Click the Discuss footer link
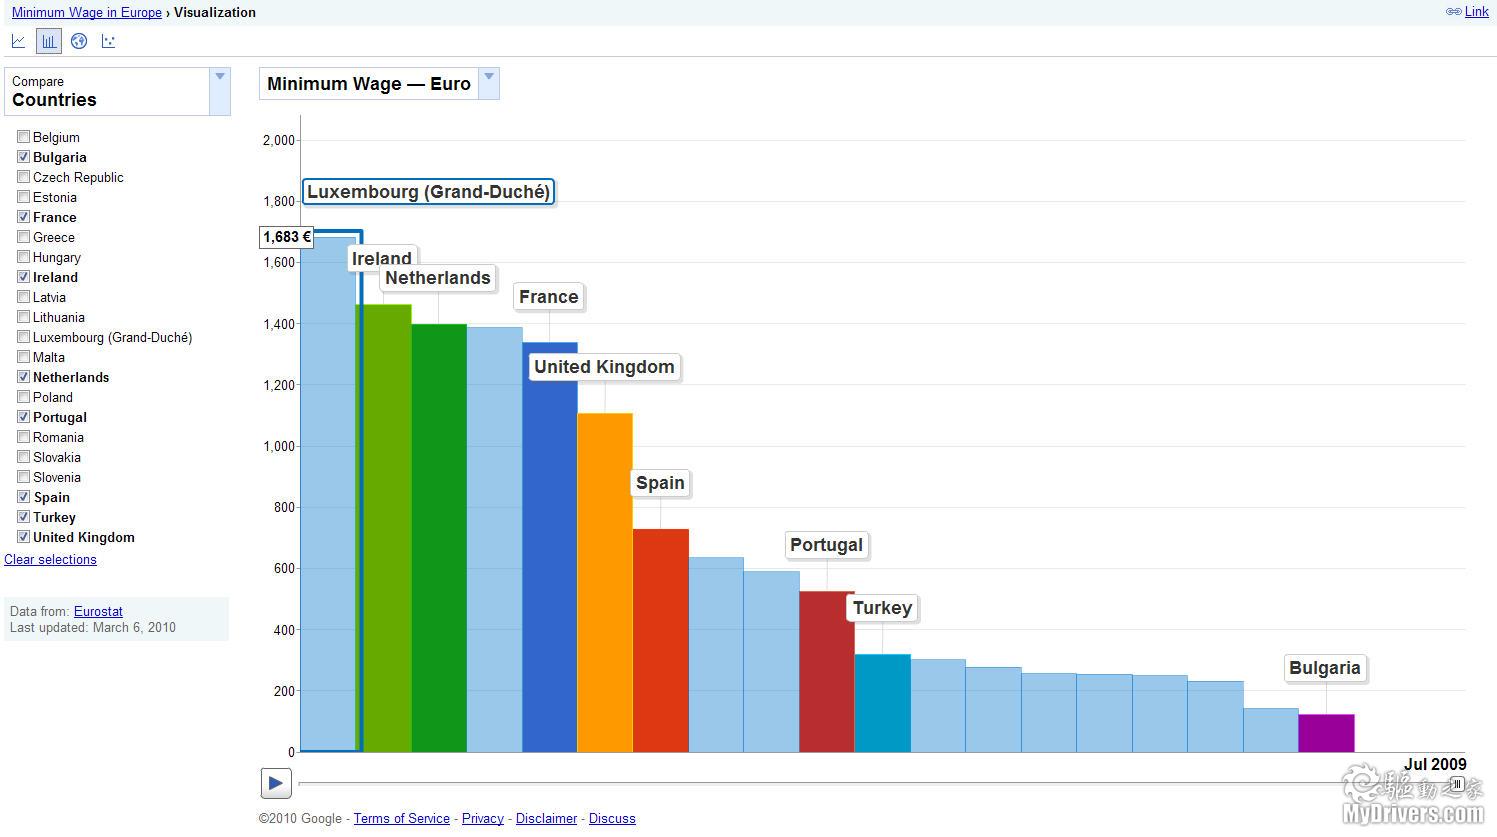Viewport: 1497px width, 837px height. click(612, 818)
